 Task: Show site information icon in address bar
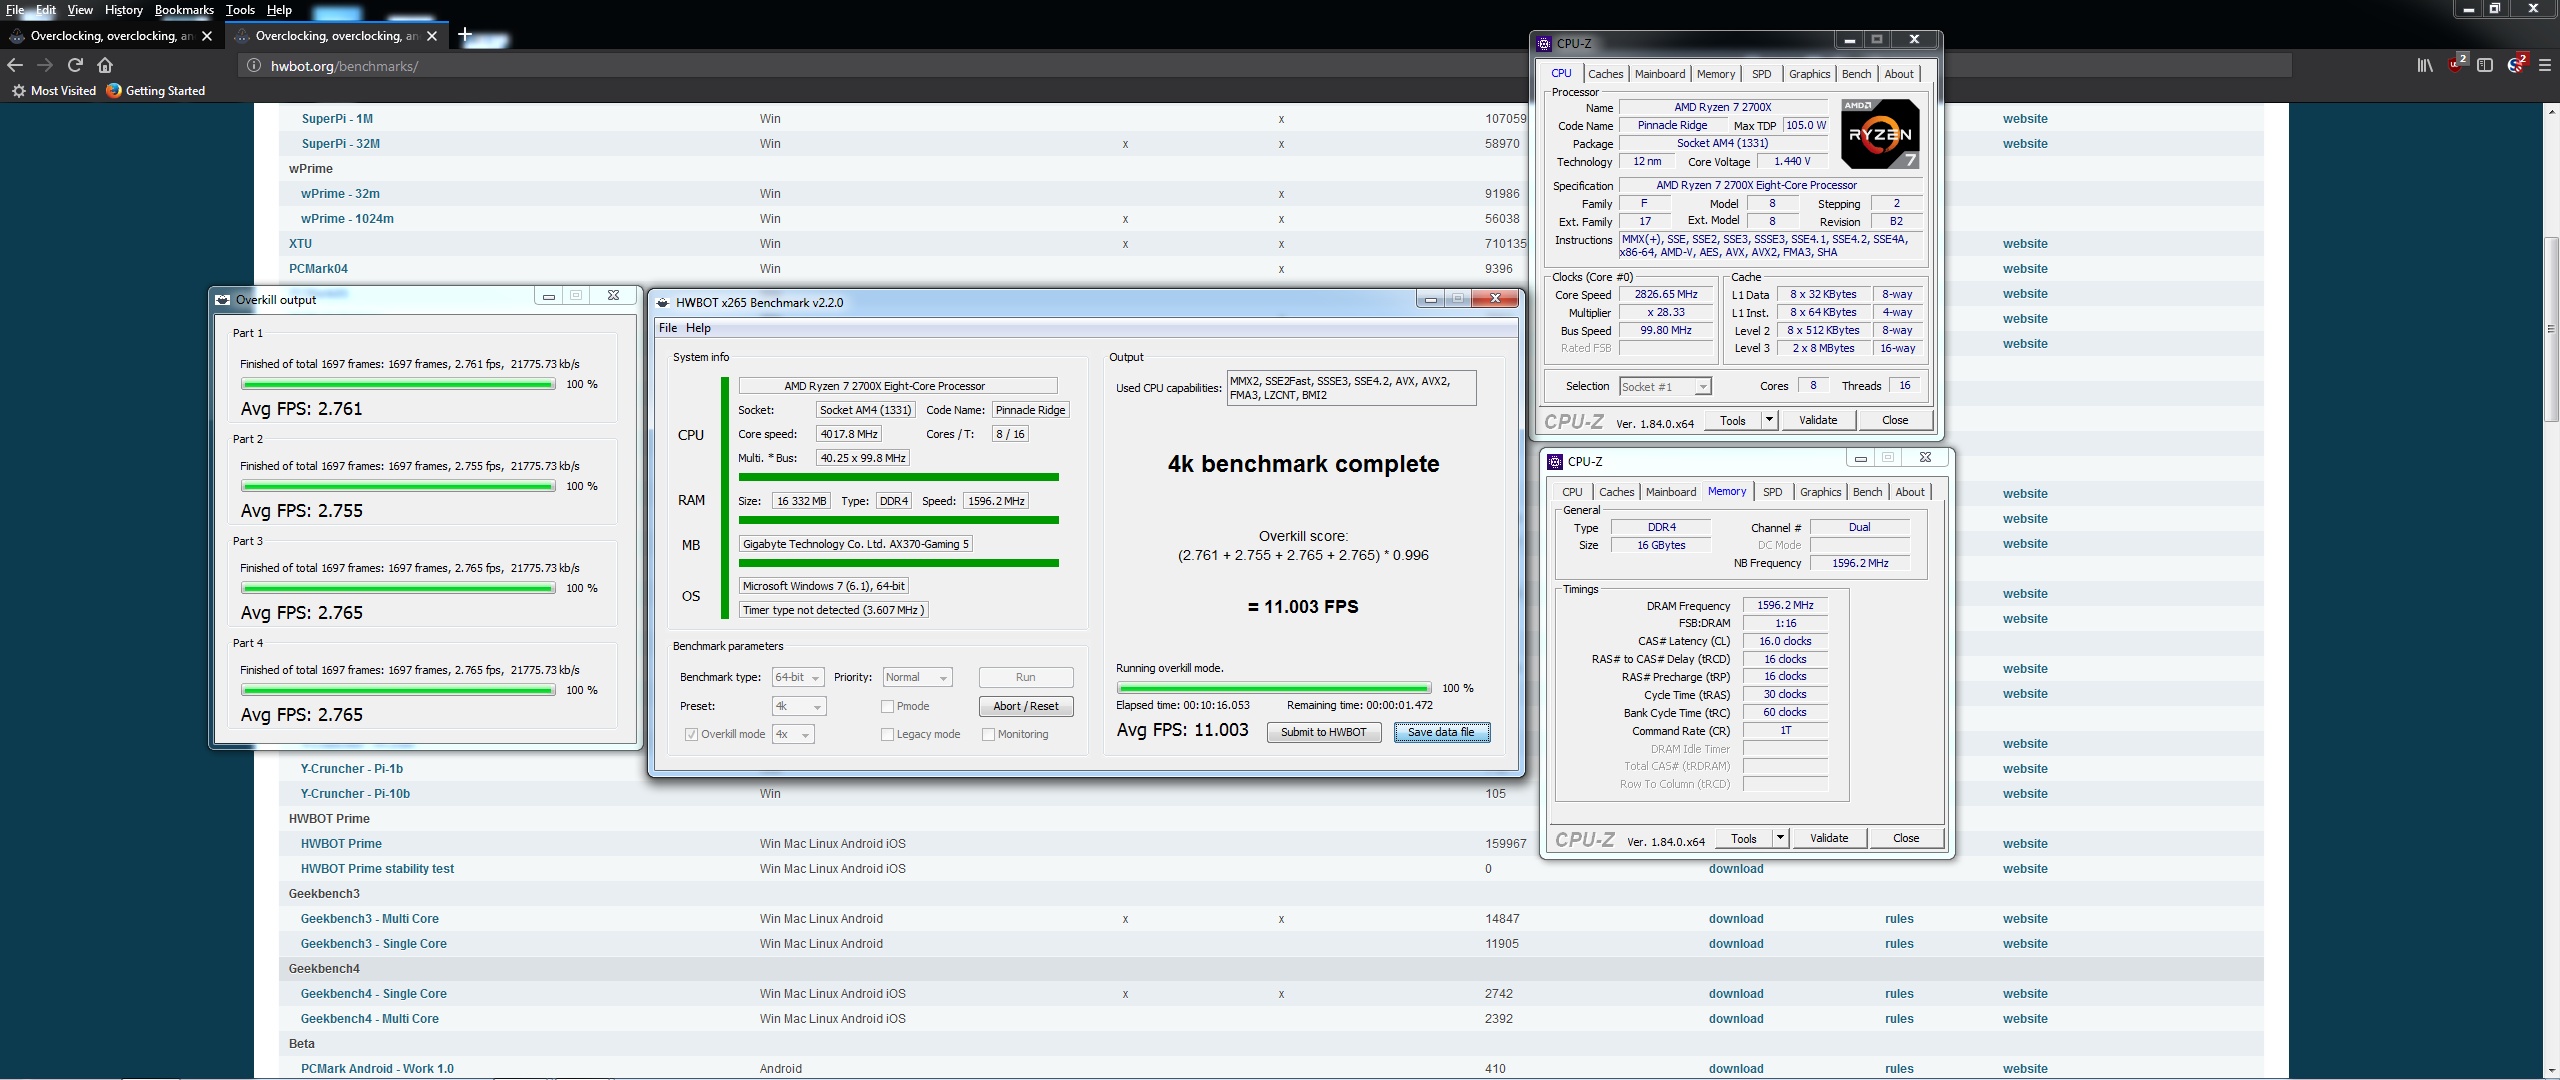pyautogui.click(x=254, y=66)
